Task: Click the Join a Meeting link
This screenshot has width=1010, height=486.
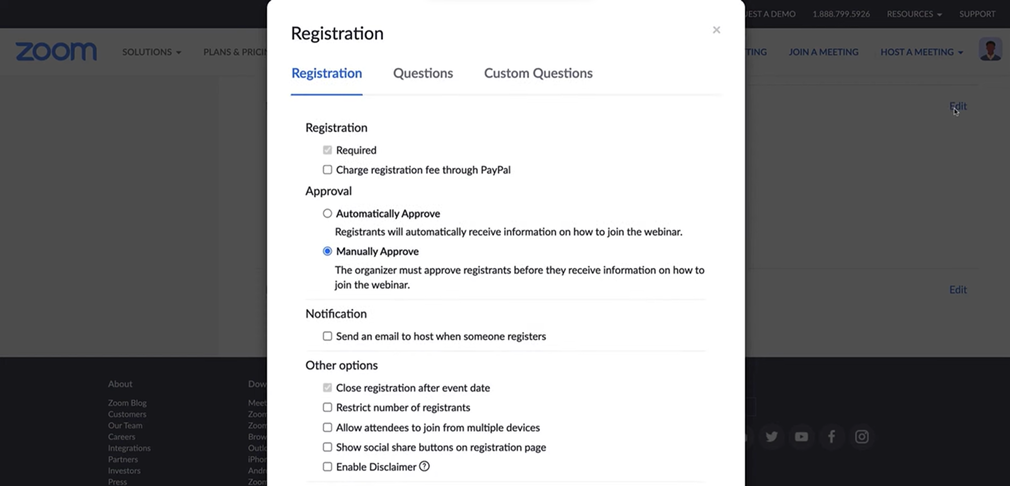Action: coord(823,52)
